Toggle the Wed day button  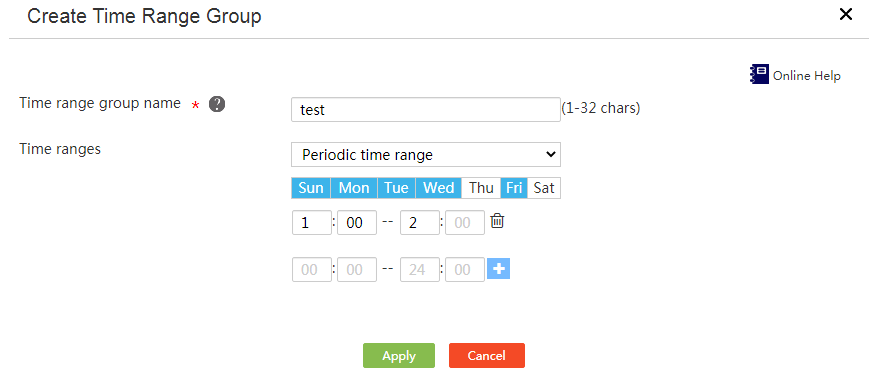pyautogui.click(x=439, y=188)
